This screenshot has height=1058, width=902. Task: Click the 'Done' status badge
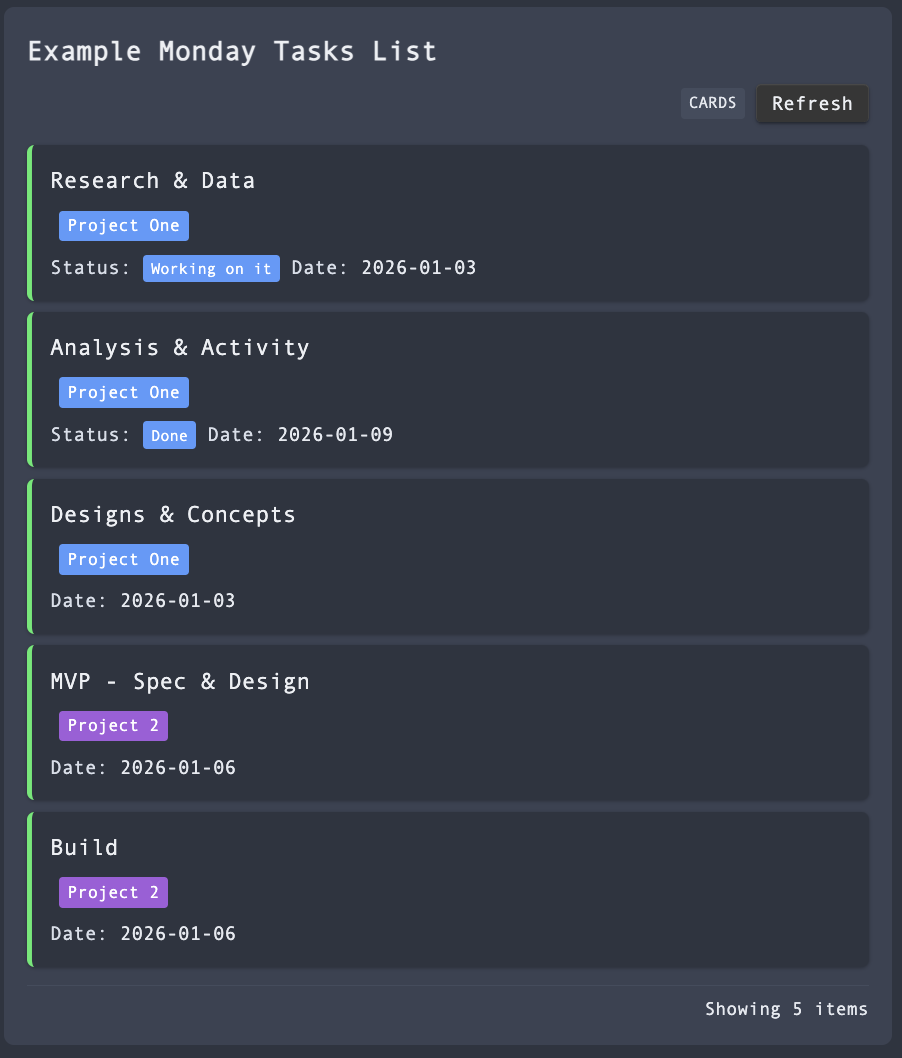169,435
